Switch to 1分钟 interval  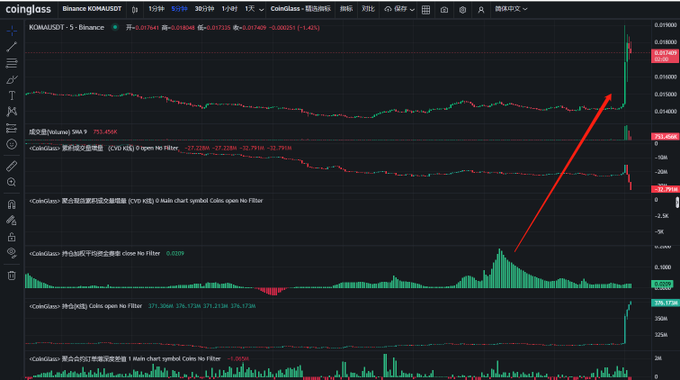(156, 9)
